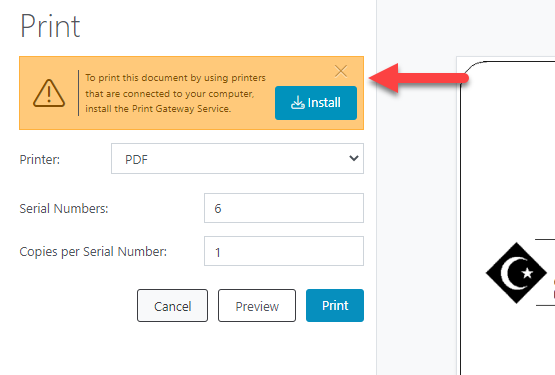Dismiss the Print Gateway warning banner

tap(341, 71)
